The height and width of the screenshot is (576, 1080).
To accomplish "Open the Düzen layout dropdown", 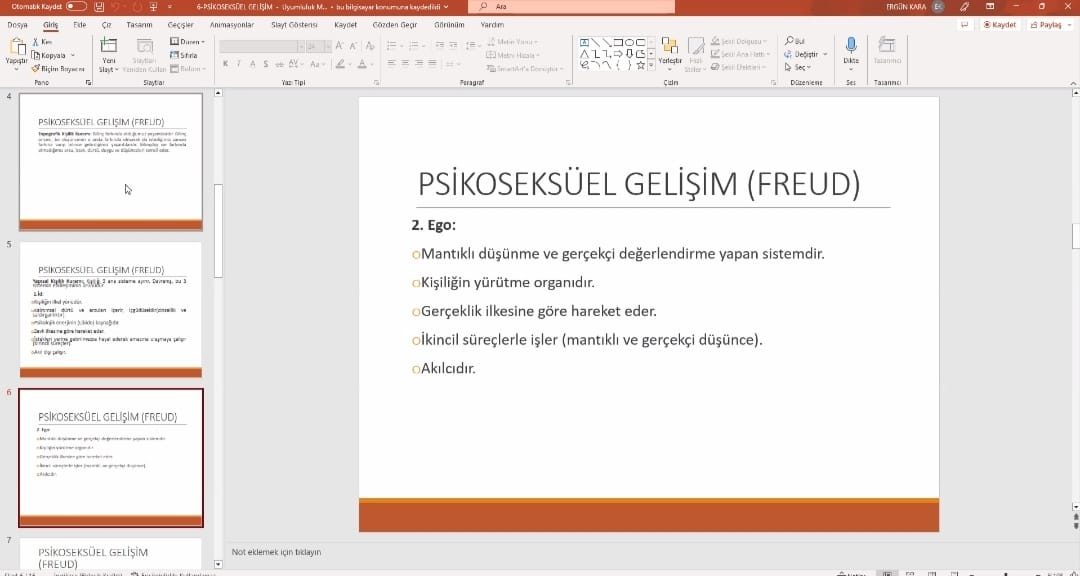I will pos(187,42).
